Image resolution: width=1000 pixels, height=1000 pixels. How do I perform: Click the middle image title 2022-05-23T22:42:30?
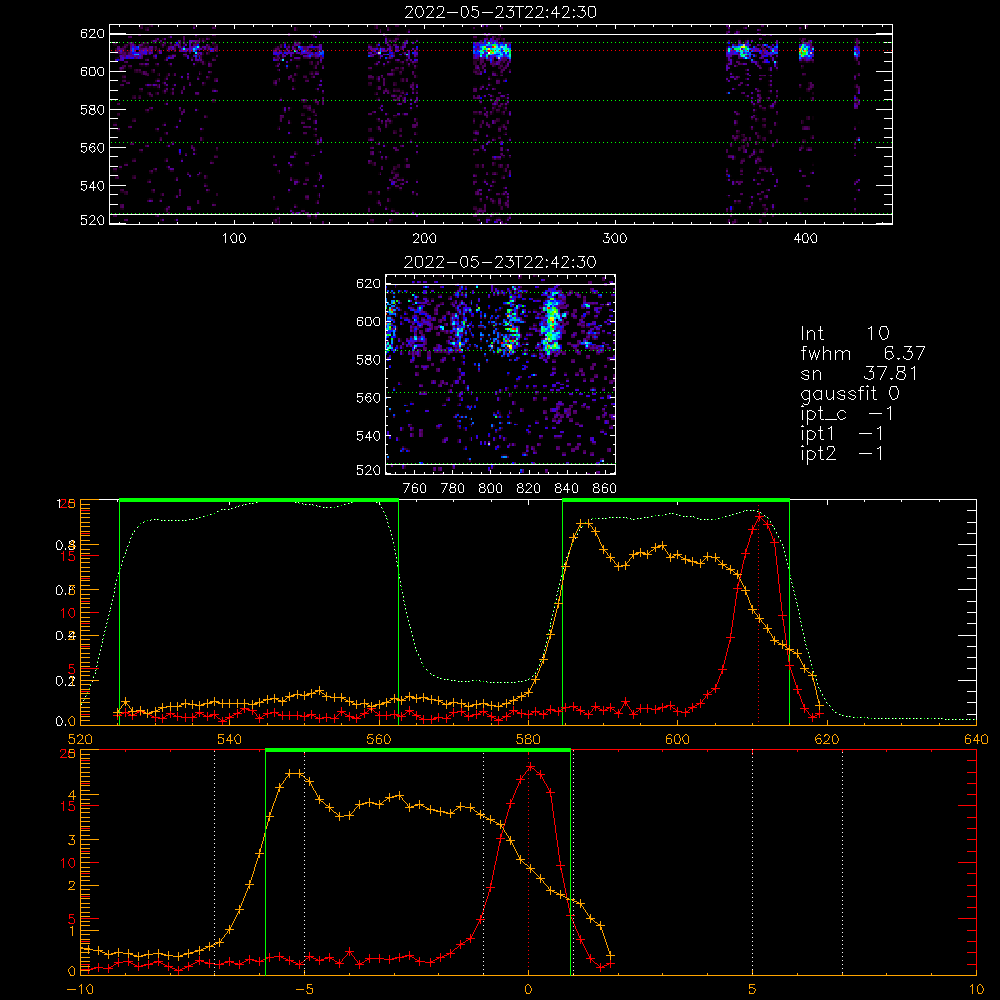(500, 262)
